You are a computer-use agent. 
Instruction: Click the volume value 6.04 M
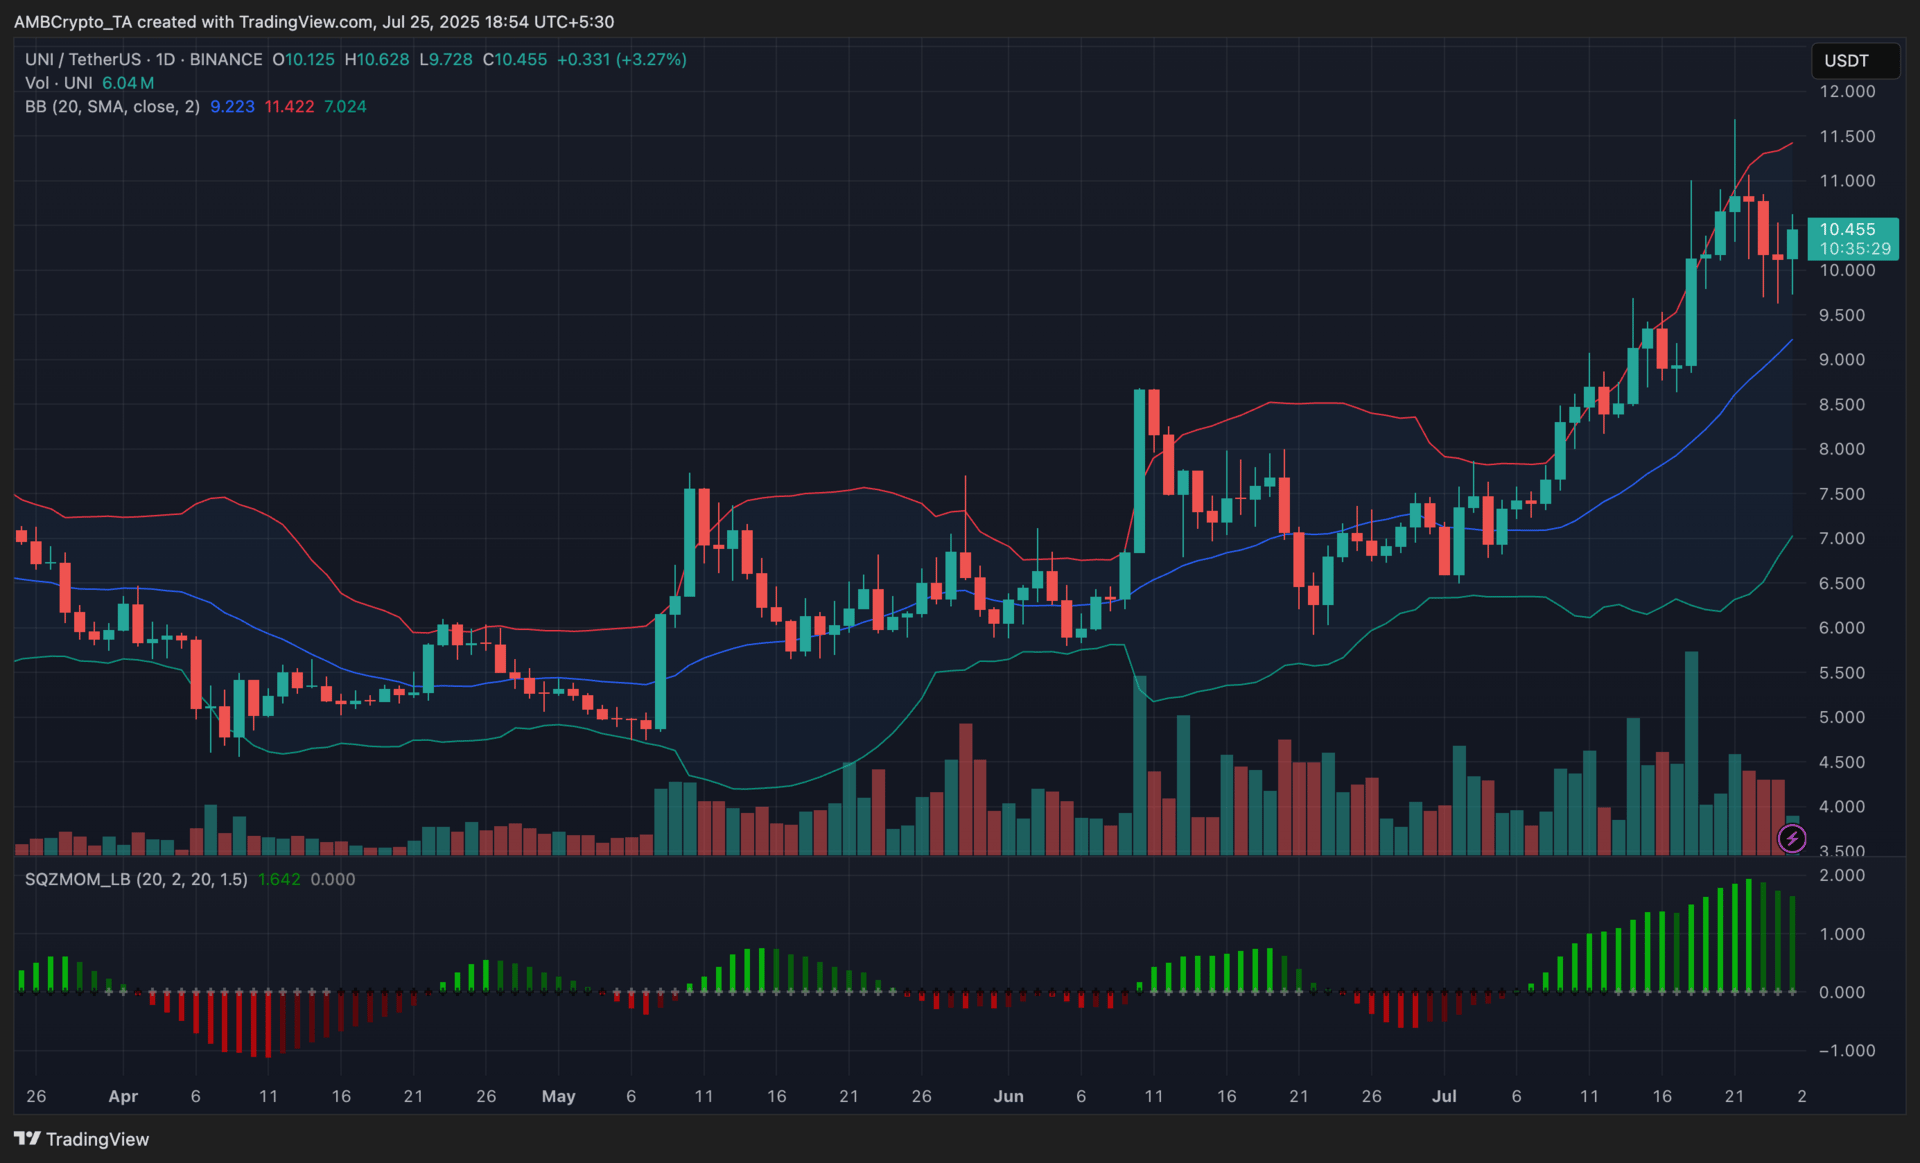(128, 83)
